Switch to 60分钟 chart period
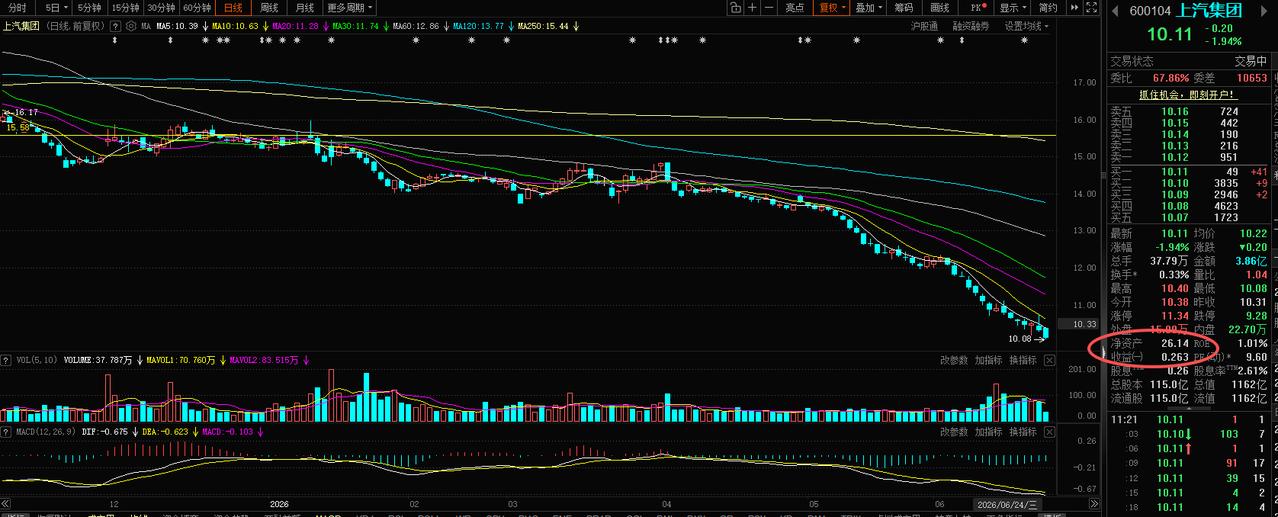This screenshot has width=1278, height=517. 196,8
